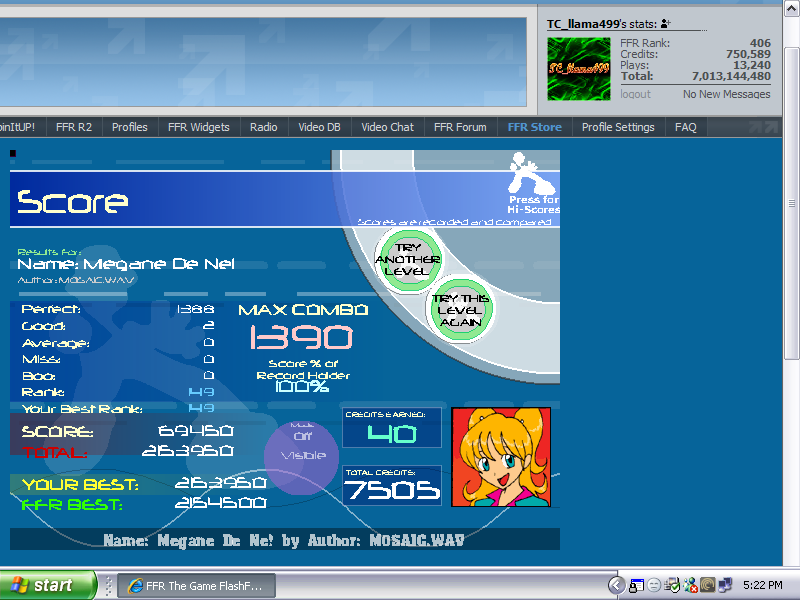The height and width of the screenshot is (600, 800).
Task: Show hidden tray icons with the arrow
Action: 618,585
